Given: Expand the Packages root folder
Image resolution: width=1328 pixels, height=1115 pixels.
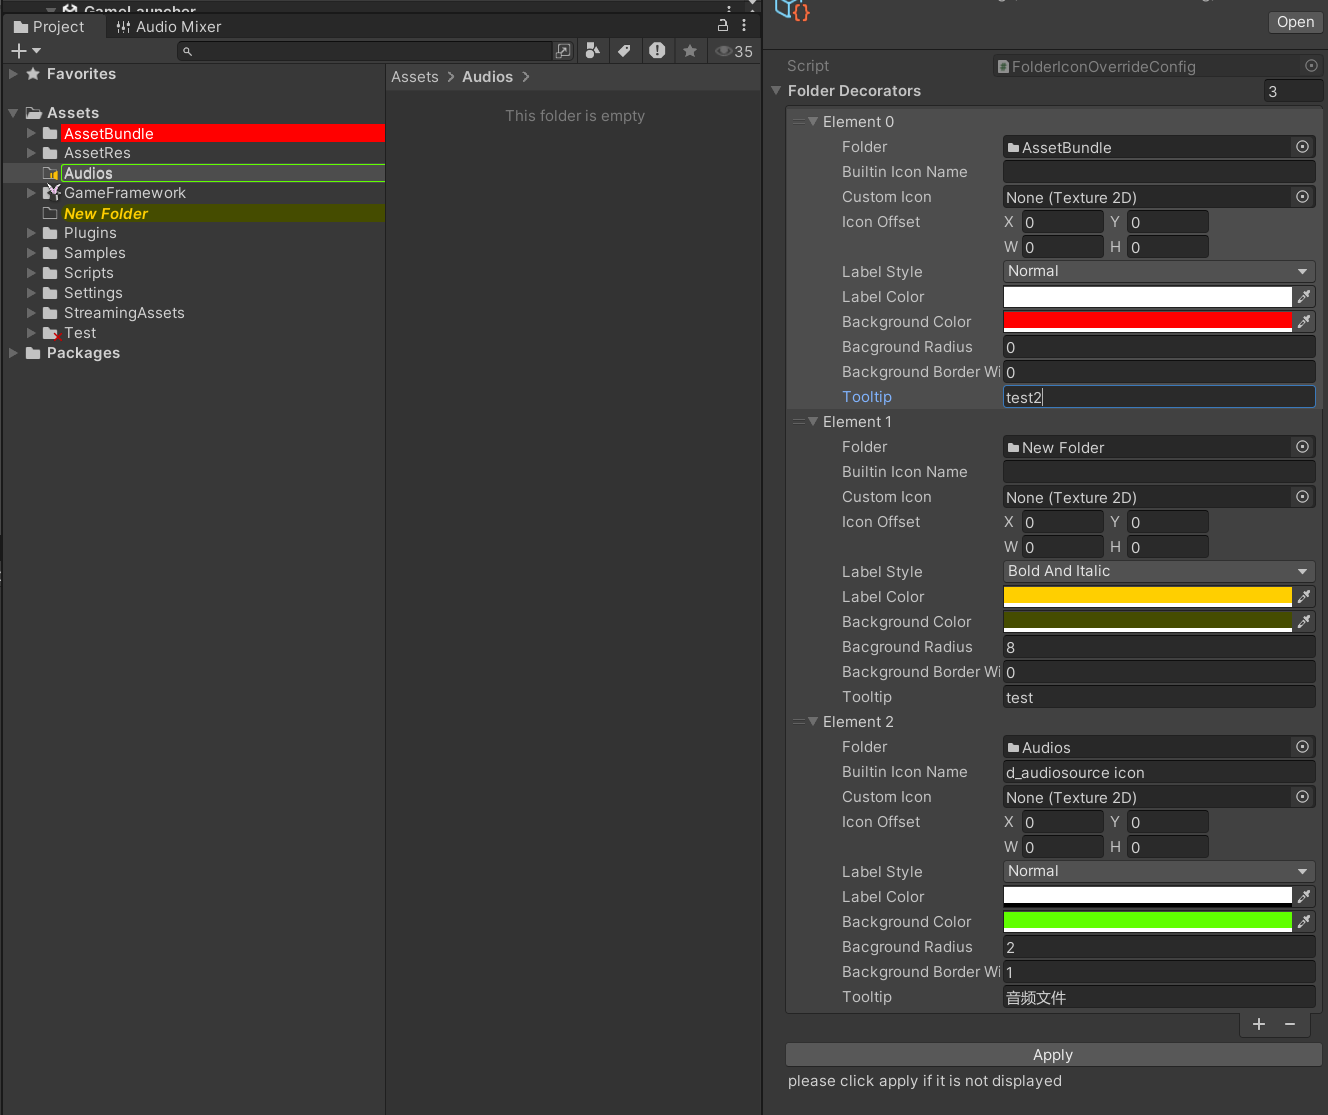Looking at the screenshot, I should pos(13,353).
